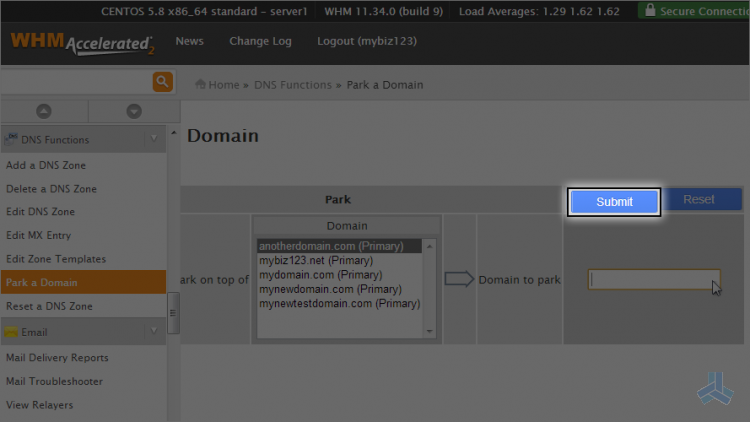Go to Home breadcrumb link

(x=224, y=85)
